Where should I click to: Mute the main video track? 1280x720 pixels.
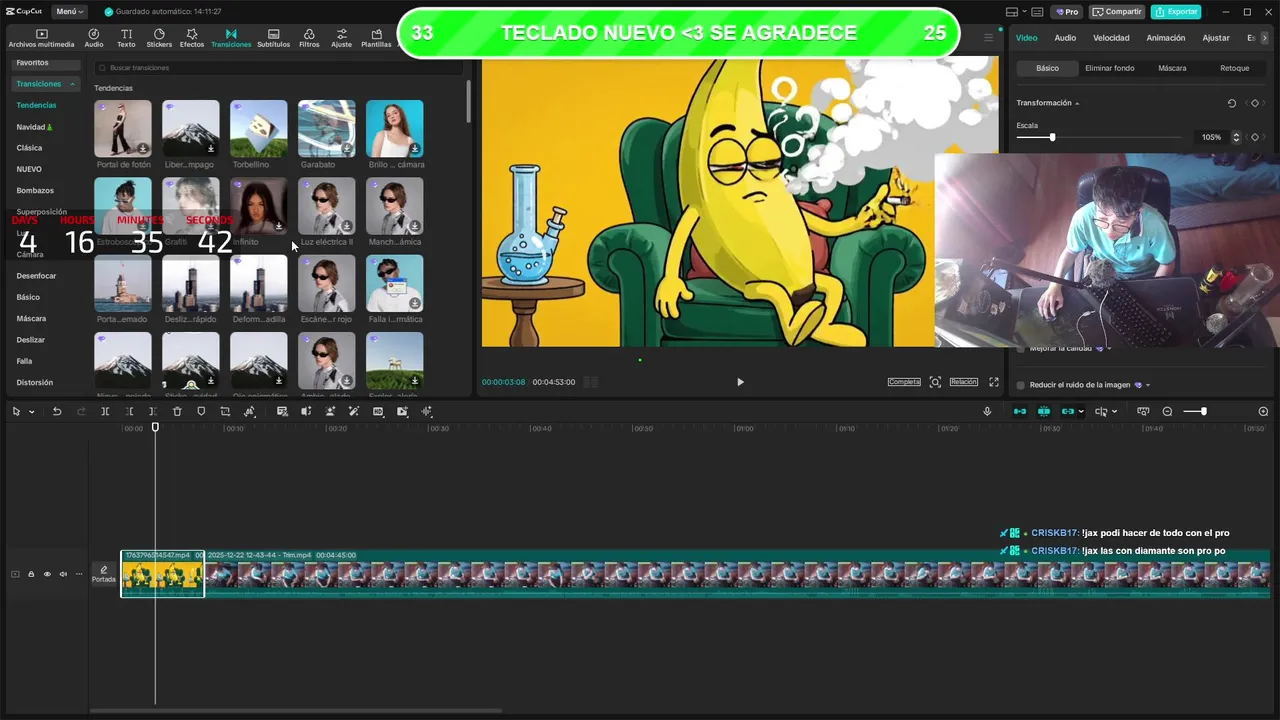click(63, 574)
